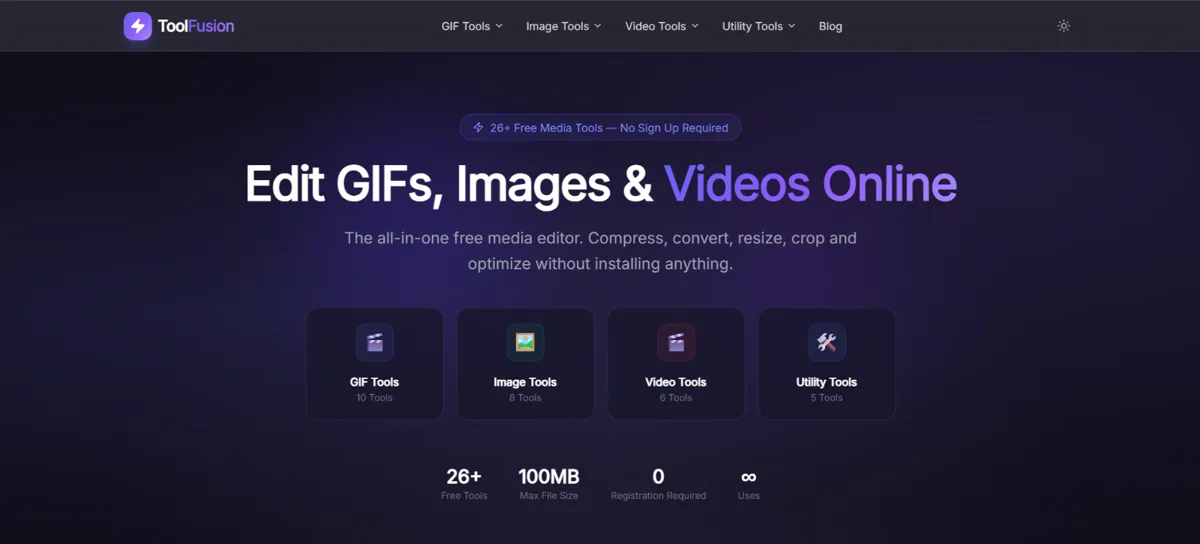This screenshot has height=544, width=1200.
Task: Click the clapperboard icon on GIF Tools card
Action: coord(375,342)
